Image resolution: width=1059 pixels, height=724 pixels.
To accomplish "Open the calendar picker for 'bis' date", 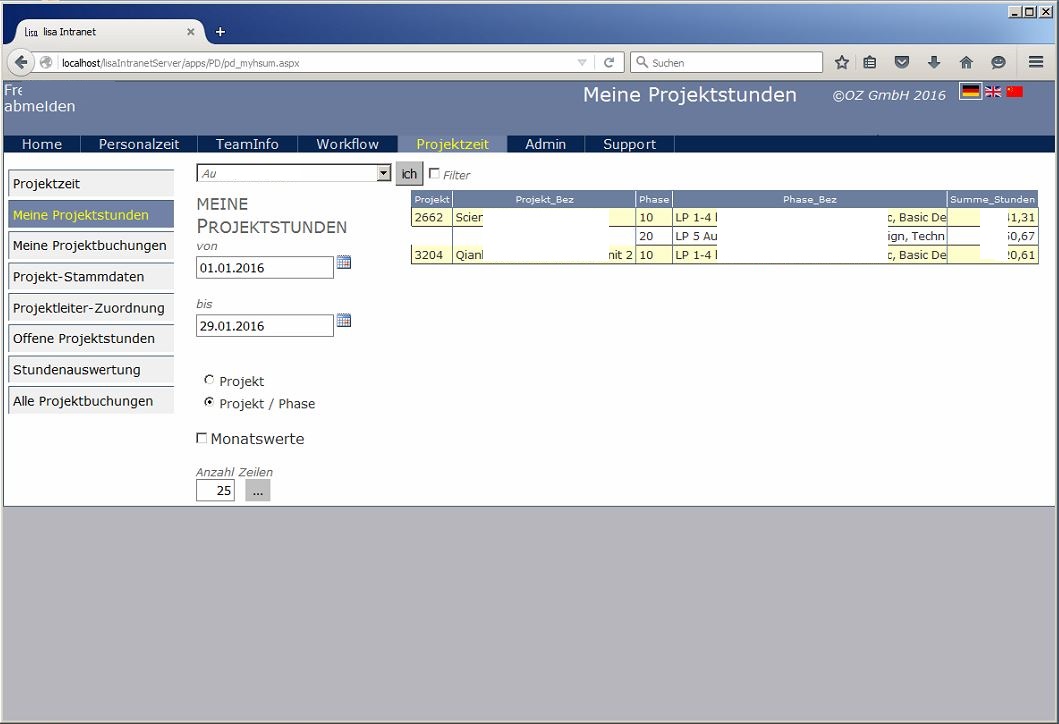I will pos(344,320).
